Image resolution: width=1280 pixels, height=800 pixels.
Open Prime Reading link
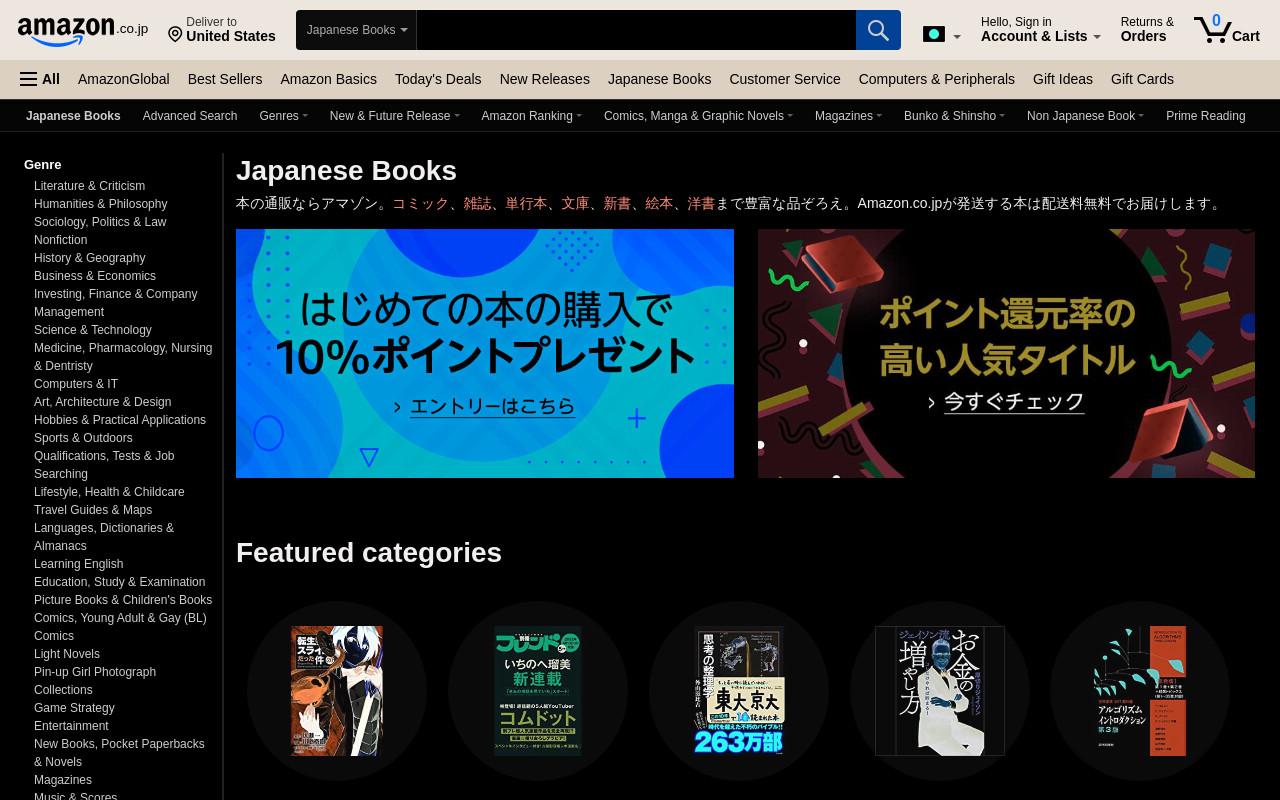click(x=1205, y=116)
